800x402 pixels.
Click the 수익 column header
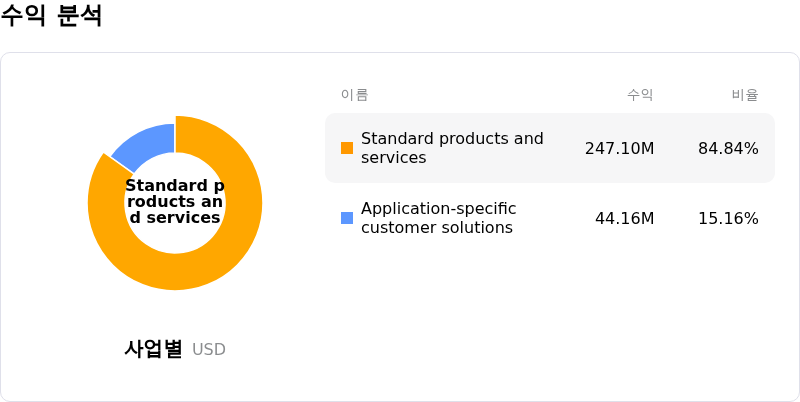click(x=640, y=95)
